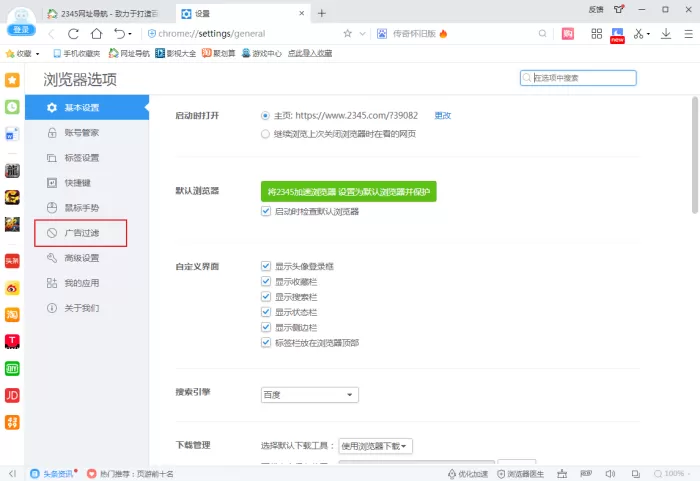700x481 pixels.
Task: Open the Tmall sidebar icon
Action: point(12,342)
